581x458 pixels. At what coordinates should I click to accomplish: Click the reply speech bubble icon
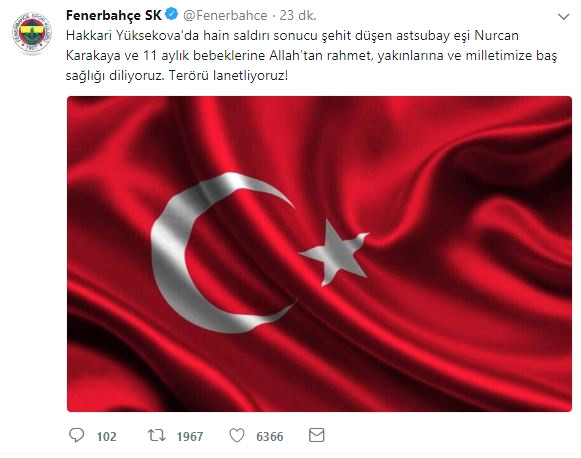(77, 435)
